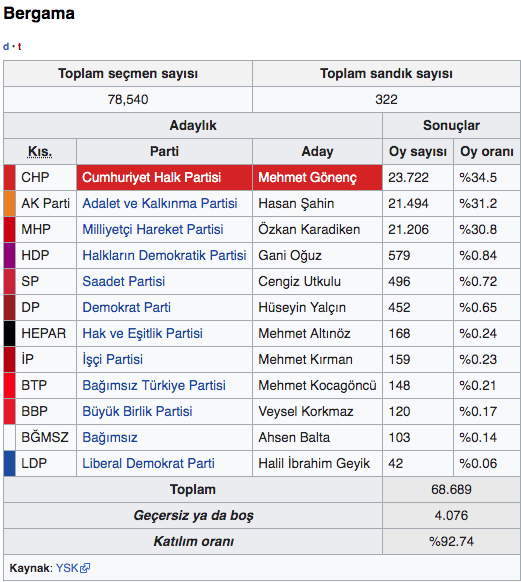Click the vote share %34.5
Image resolution: width=521 pixels, height=582 pixels.
pos(478,177)
